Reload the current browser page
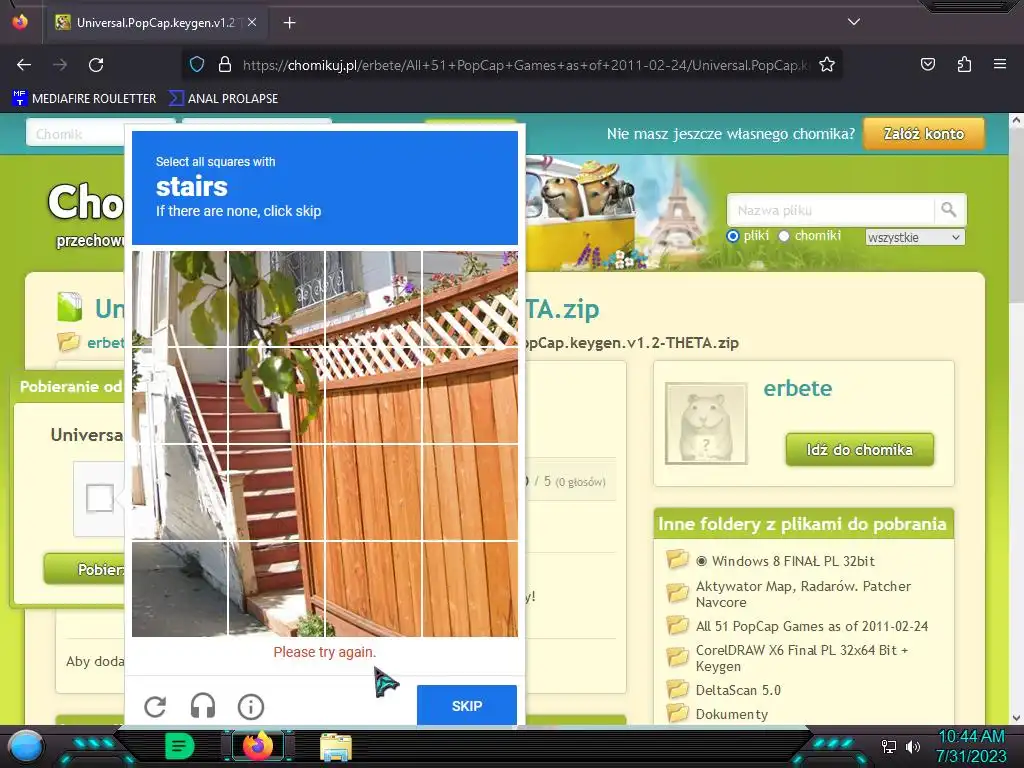The width and height of the screenshot is (1024, 768). click(x=96, y=65)
